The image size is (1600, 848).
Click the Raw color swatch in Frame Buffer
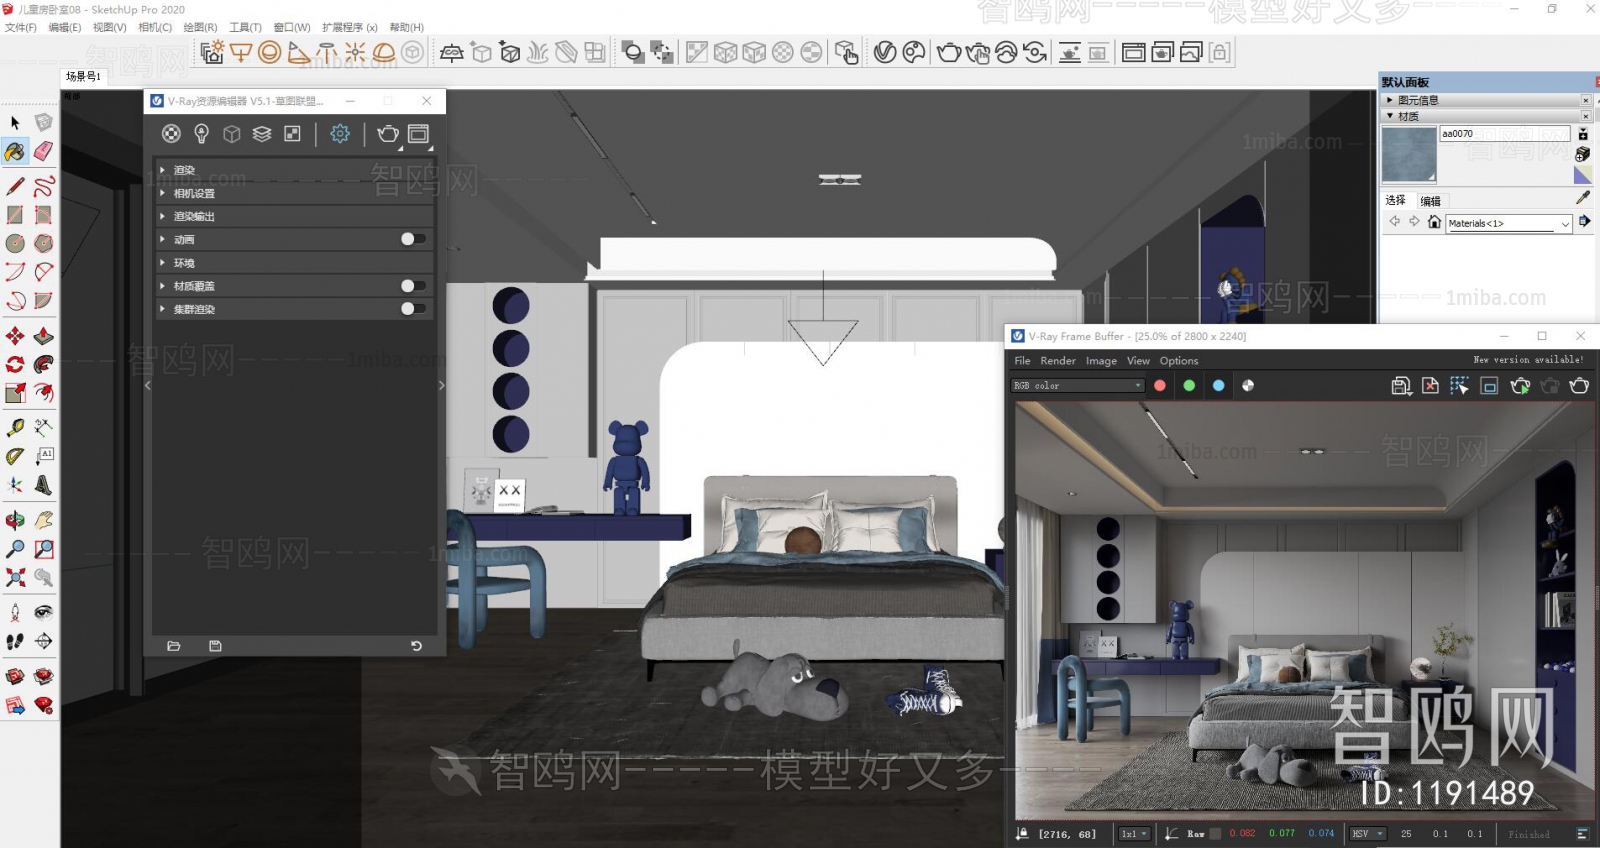[x=1215, y=834]
